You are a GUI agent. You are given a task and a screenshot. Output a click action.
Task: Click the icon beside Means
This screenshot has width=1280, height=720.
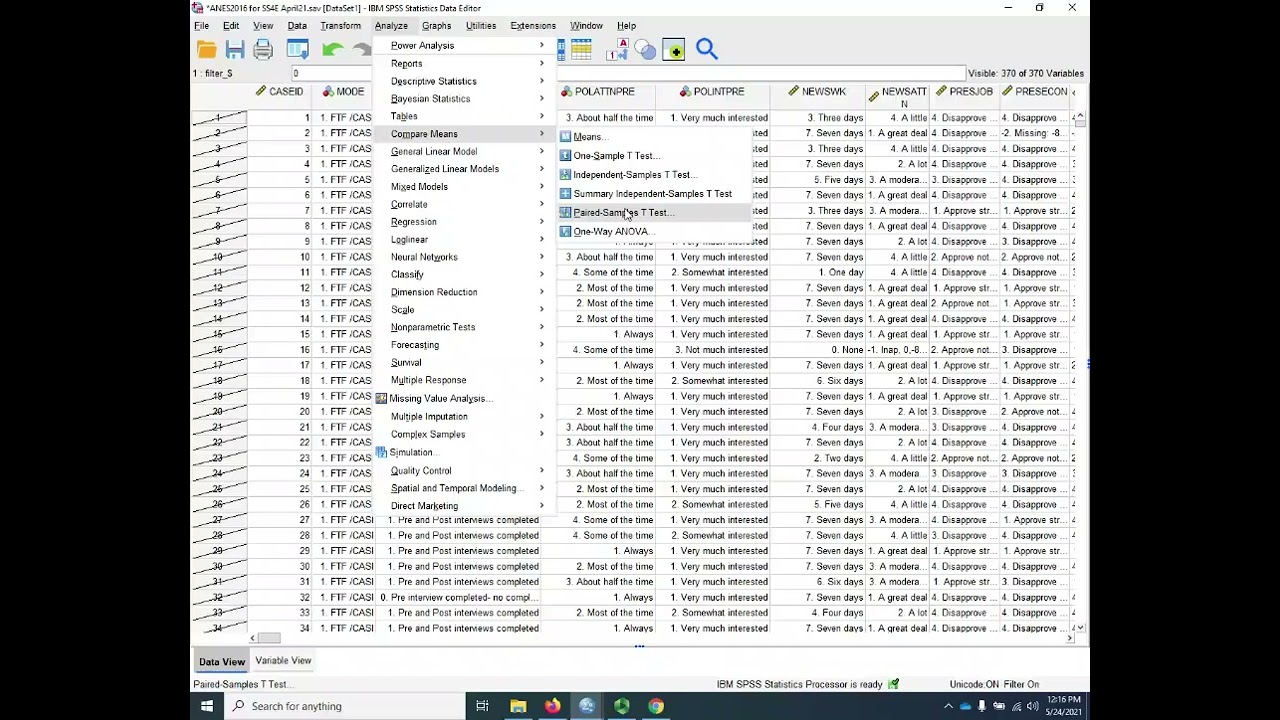pos(565,137)
